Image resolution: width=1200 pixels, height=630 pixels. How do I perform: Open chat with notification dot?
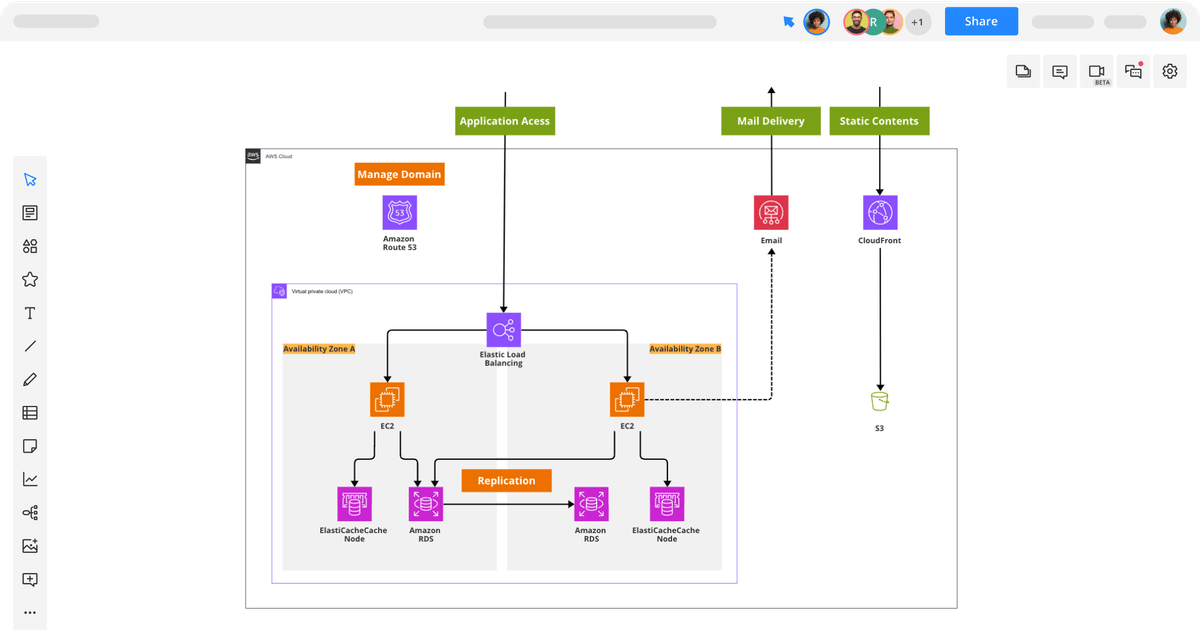click(x=1133, y=72)
